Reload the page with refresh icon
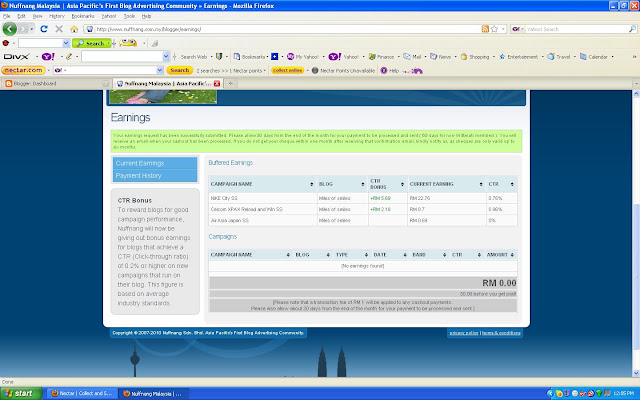640x400 pixels. (44, 29)
